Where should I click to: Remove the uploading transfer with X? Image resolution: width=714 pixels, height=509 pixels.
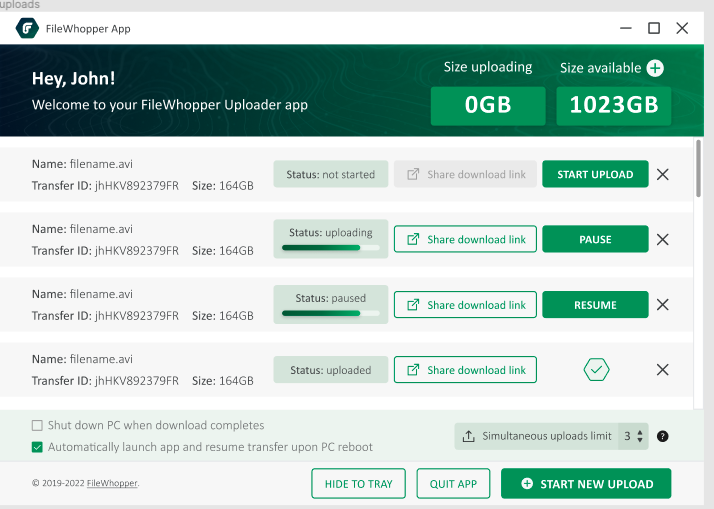663,239
